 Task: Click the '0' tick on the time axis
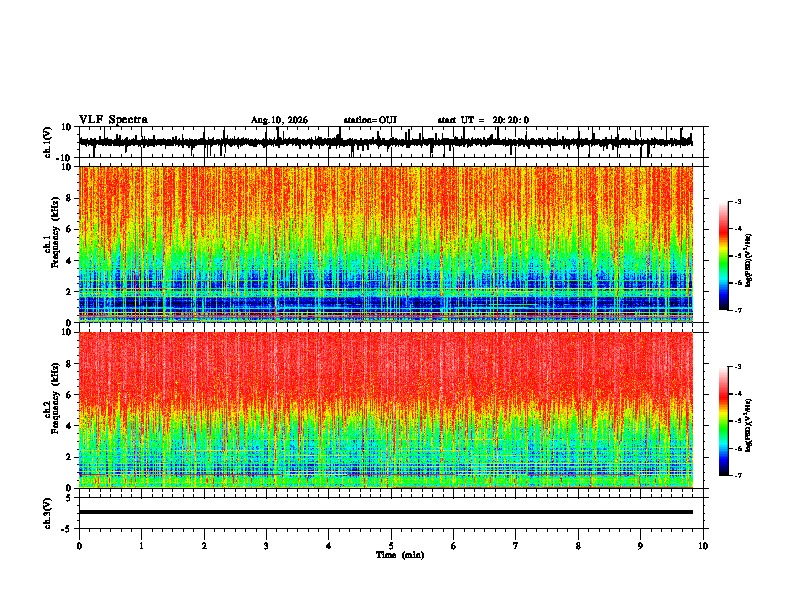tap(79, 546)
